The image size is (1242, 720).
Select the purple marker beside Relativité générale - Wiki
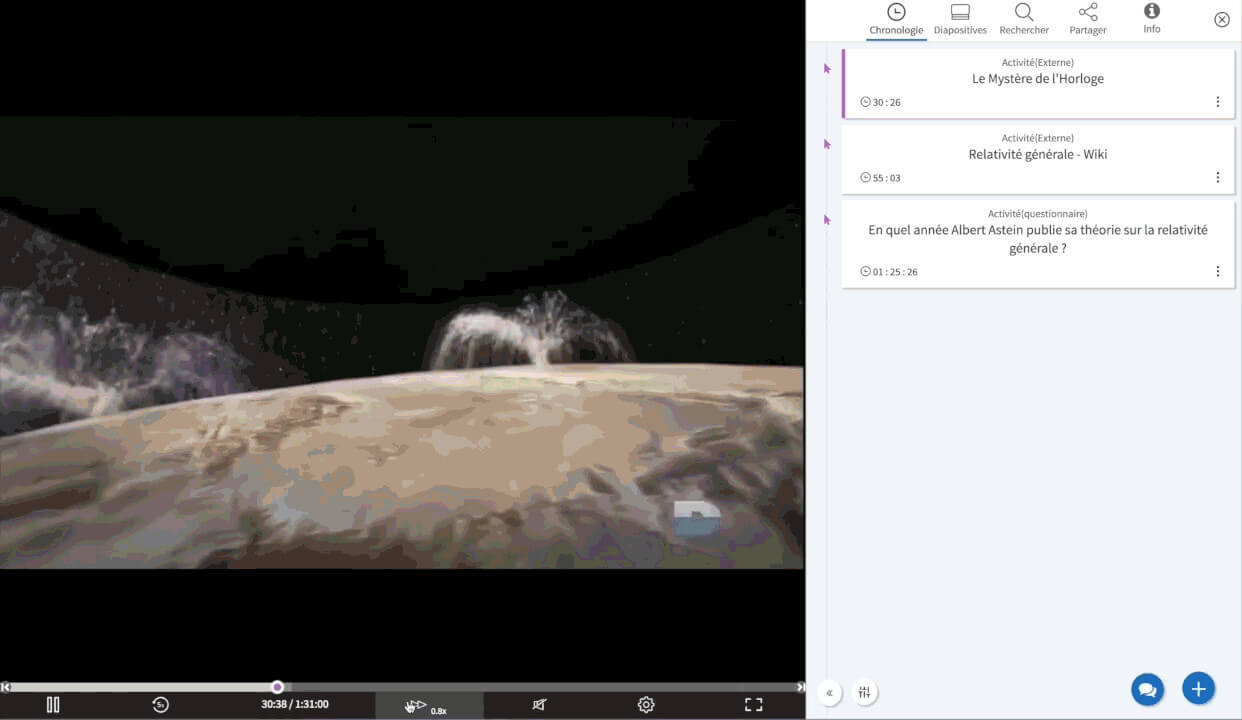[827, 143]
